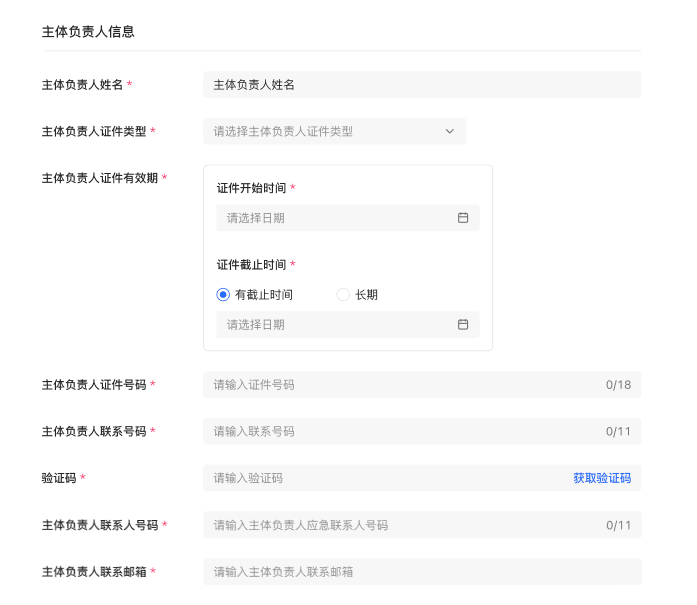
Task: Open the calendar icon for 证件截止时间
Action: (x=463, y=325)
